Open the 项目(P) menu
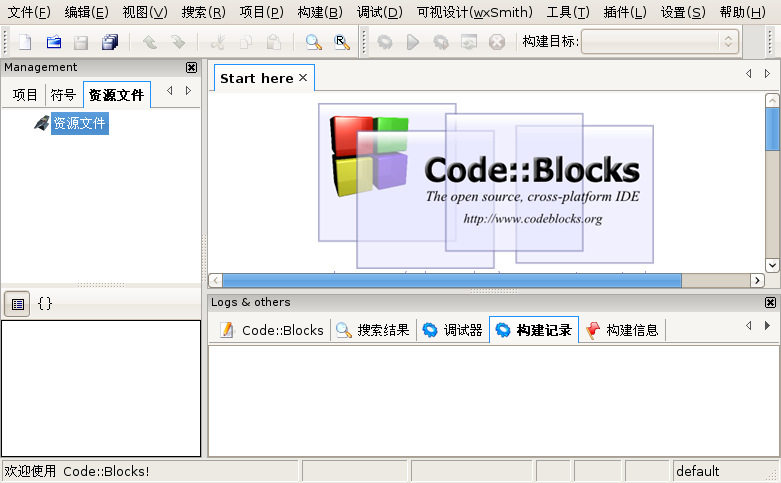Image resolution: width=781 pixels, height=483 pixels. click(x=261, y=12)
